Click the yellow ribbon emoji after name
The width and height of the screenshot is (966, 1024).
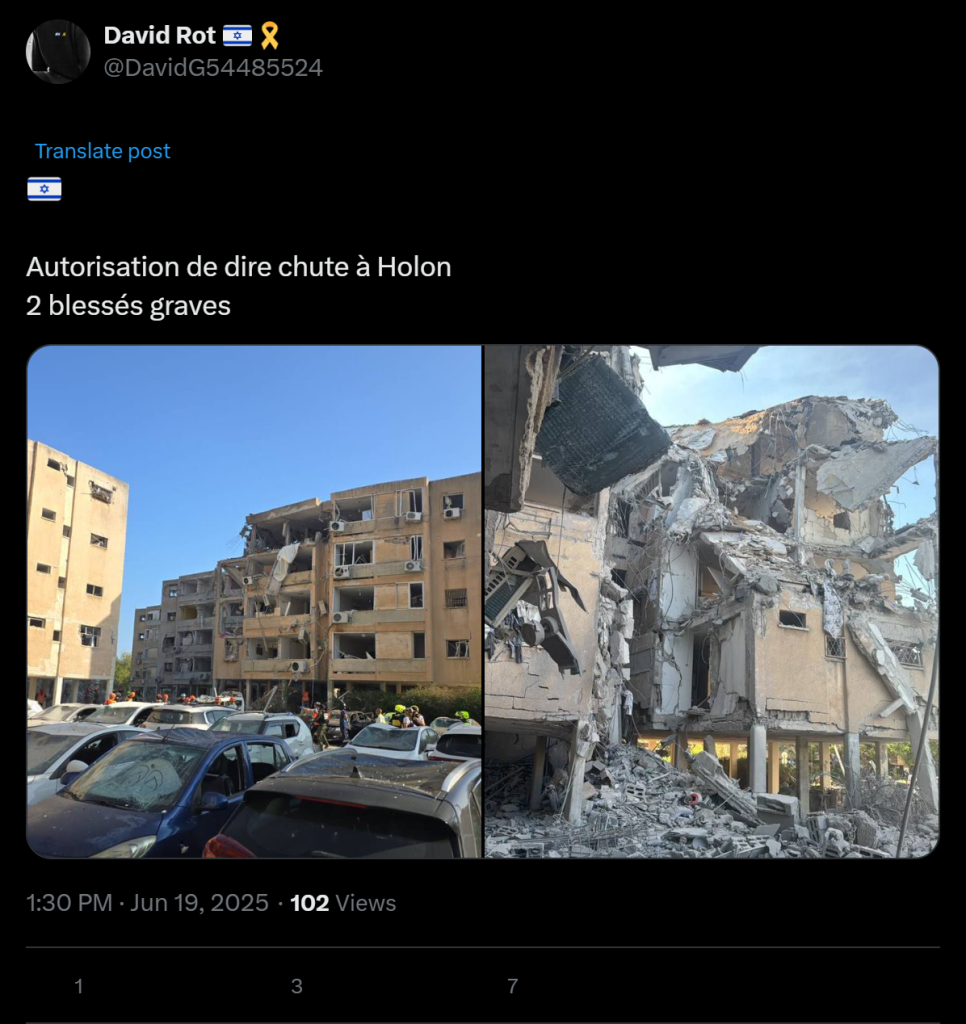click(x=269, y=36)
